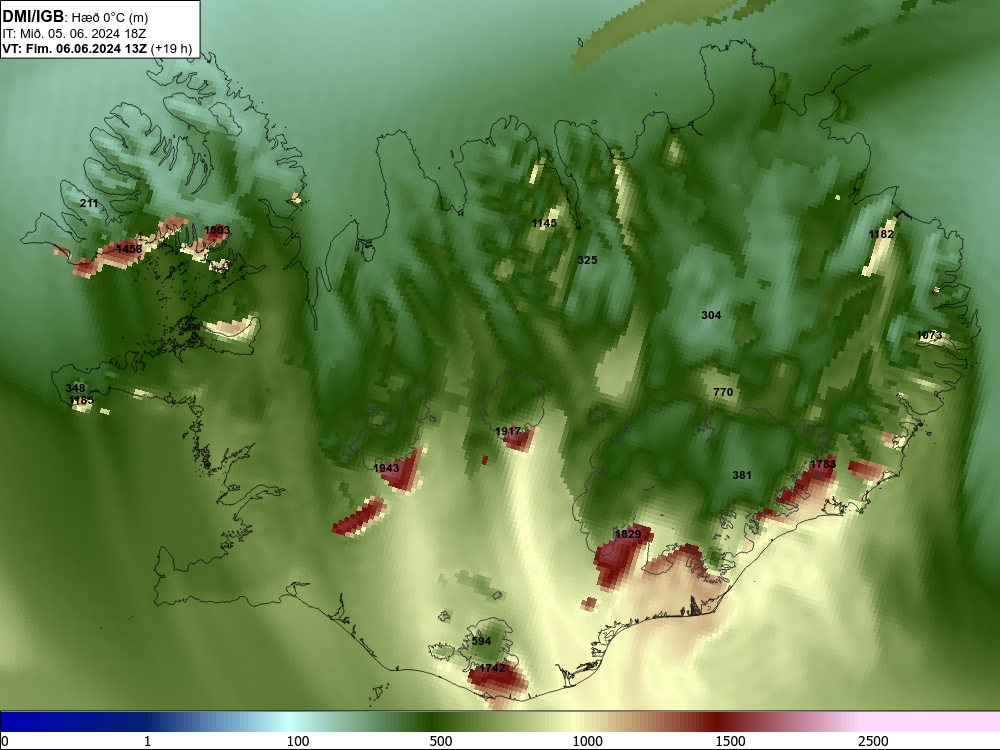Click the DMI/IGB title text
Image resolution: width=1000 pixels, height=750 pixels.
[33, 17]
